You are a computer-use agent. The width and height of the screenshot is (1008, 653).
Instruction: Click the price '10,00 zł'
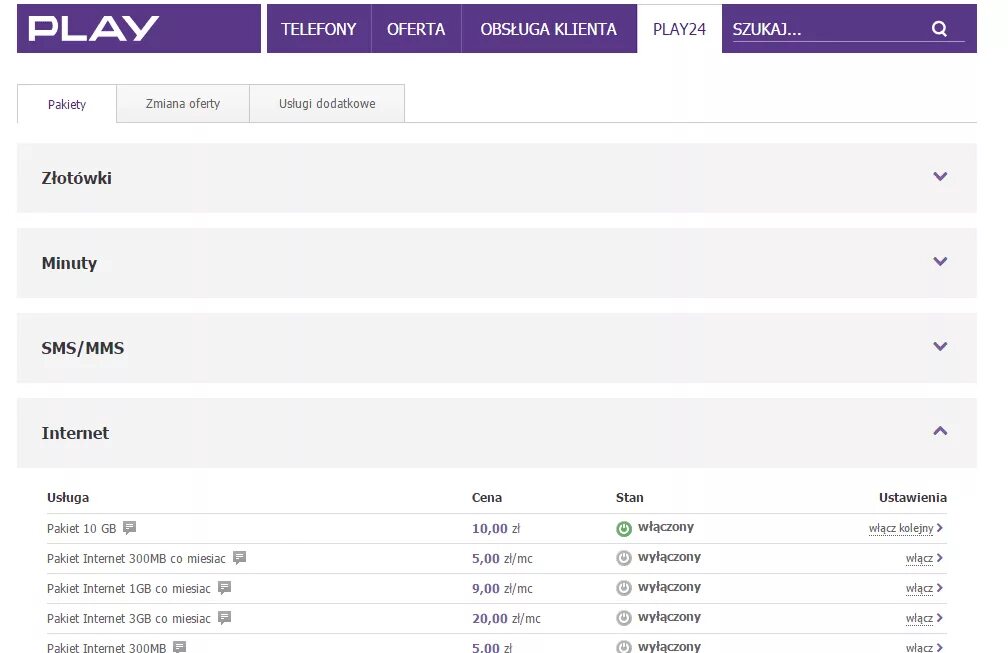[496, 528]
